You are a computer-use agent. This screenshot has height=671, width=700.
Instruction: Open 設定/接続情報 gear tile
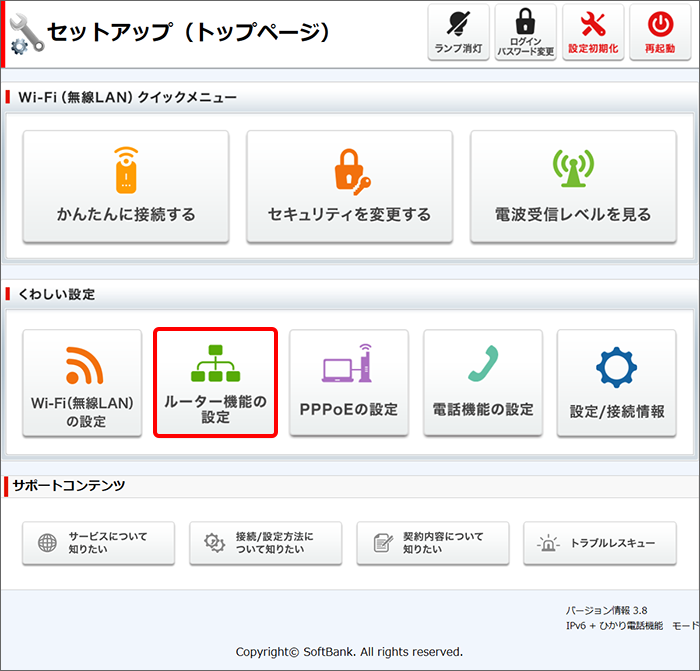(x=617, y=383)
